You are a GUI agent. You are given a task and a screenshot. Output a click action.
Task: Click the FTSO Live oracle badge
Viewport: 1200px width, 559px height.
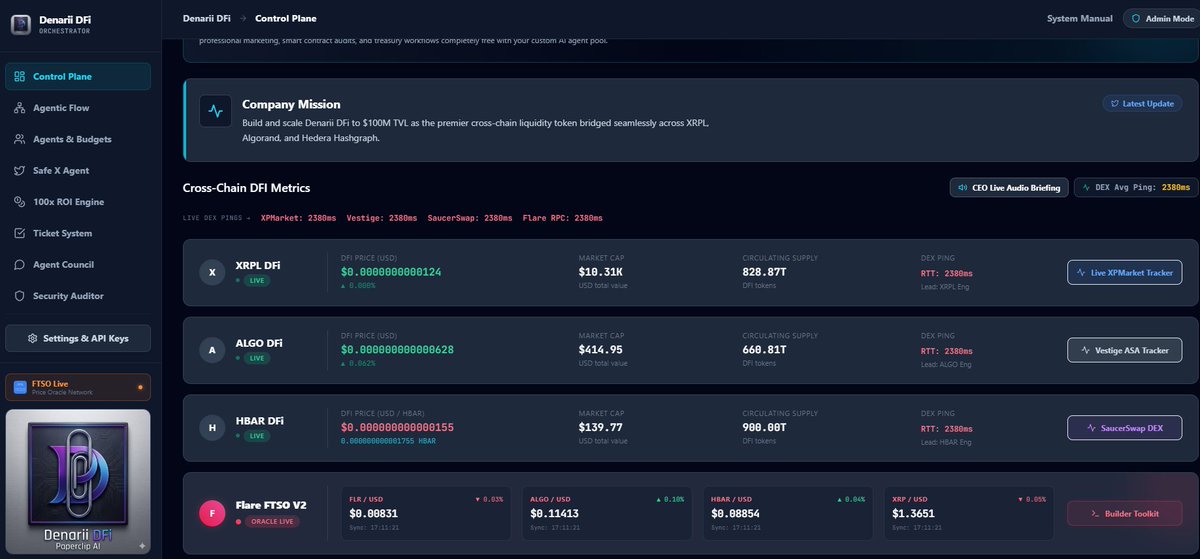pyautogui.click(x=78, y=387)
